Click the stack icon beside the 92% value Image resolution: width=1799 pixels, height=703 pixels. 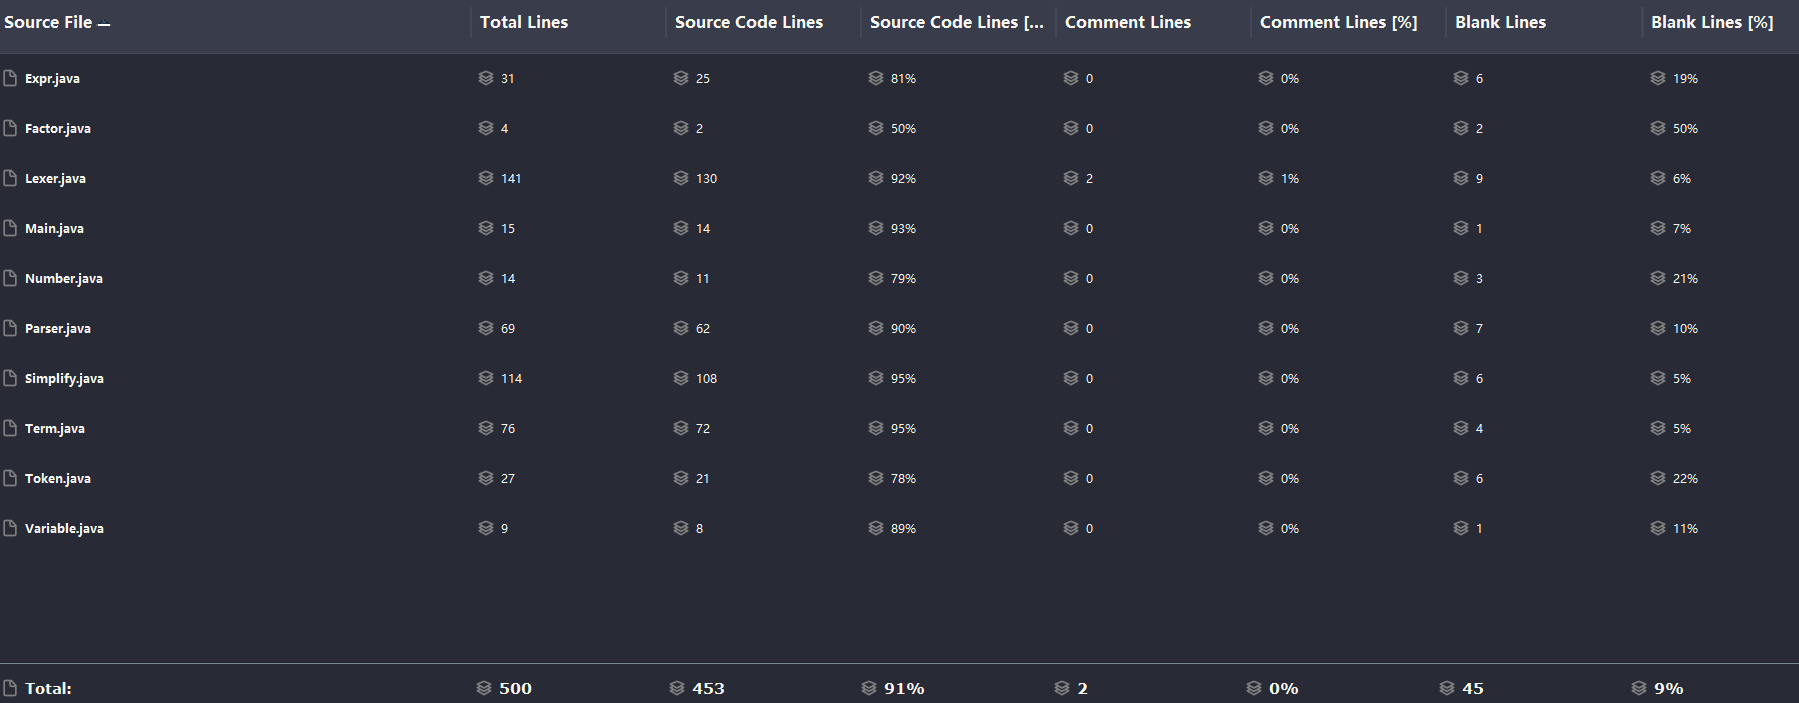(x=876, y=178)
